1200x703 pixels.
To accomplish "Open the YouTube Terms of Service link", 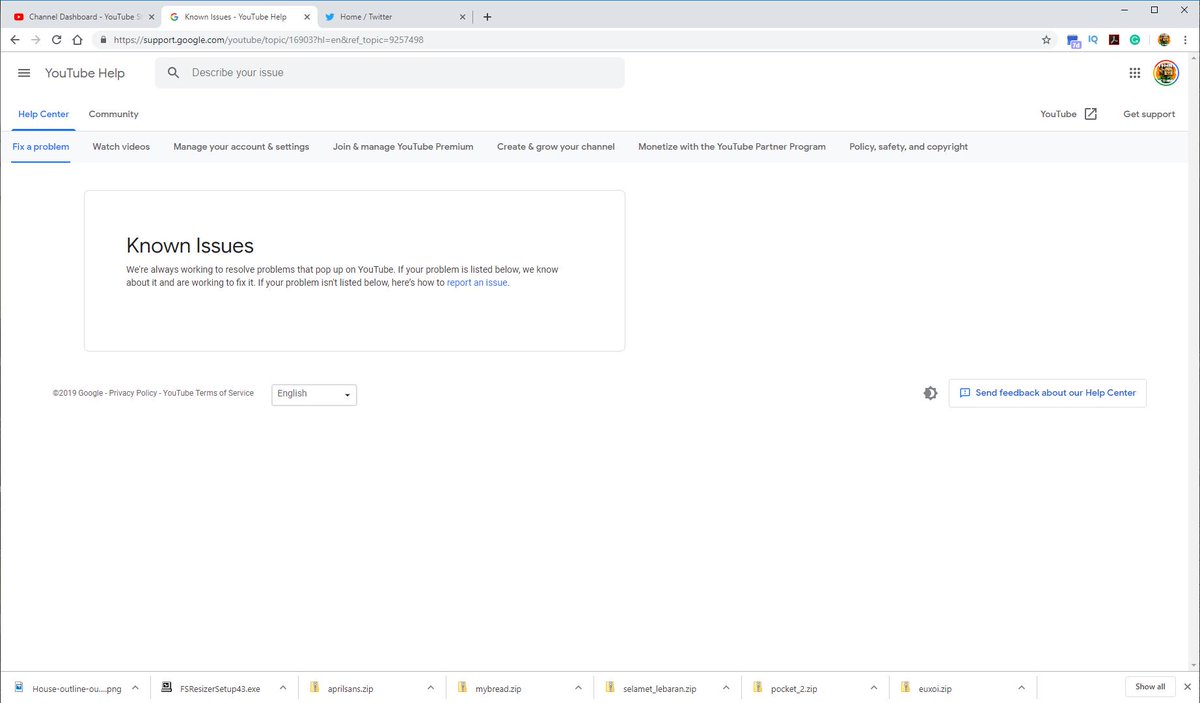I will (208, 393).
